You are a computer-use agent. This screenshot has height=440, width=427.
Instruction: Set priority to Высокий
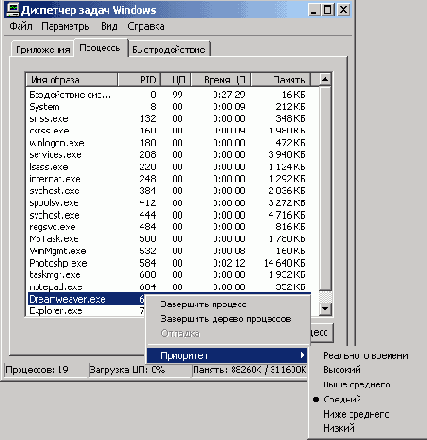pyautogui.click(x=342, y=370)
